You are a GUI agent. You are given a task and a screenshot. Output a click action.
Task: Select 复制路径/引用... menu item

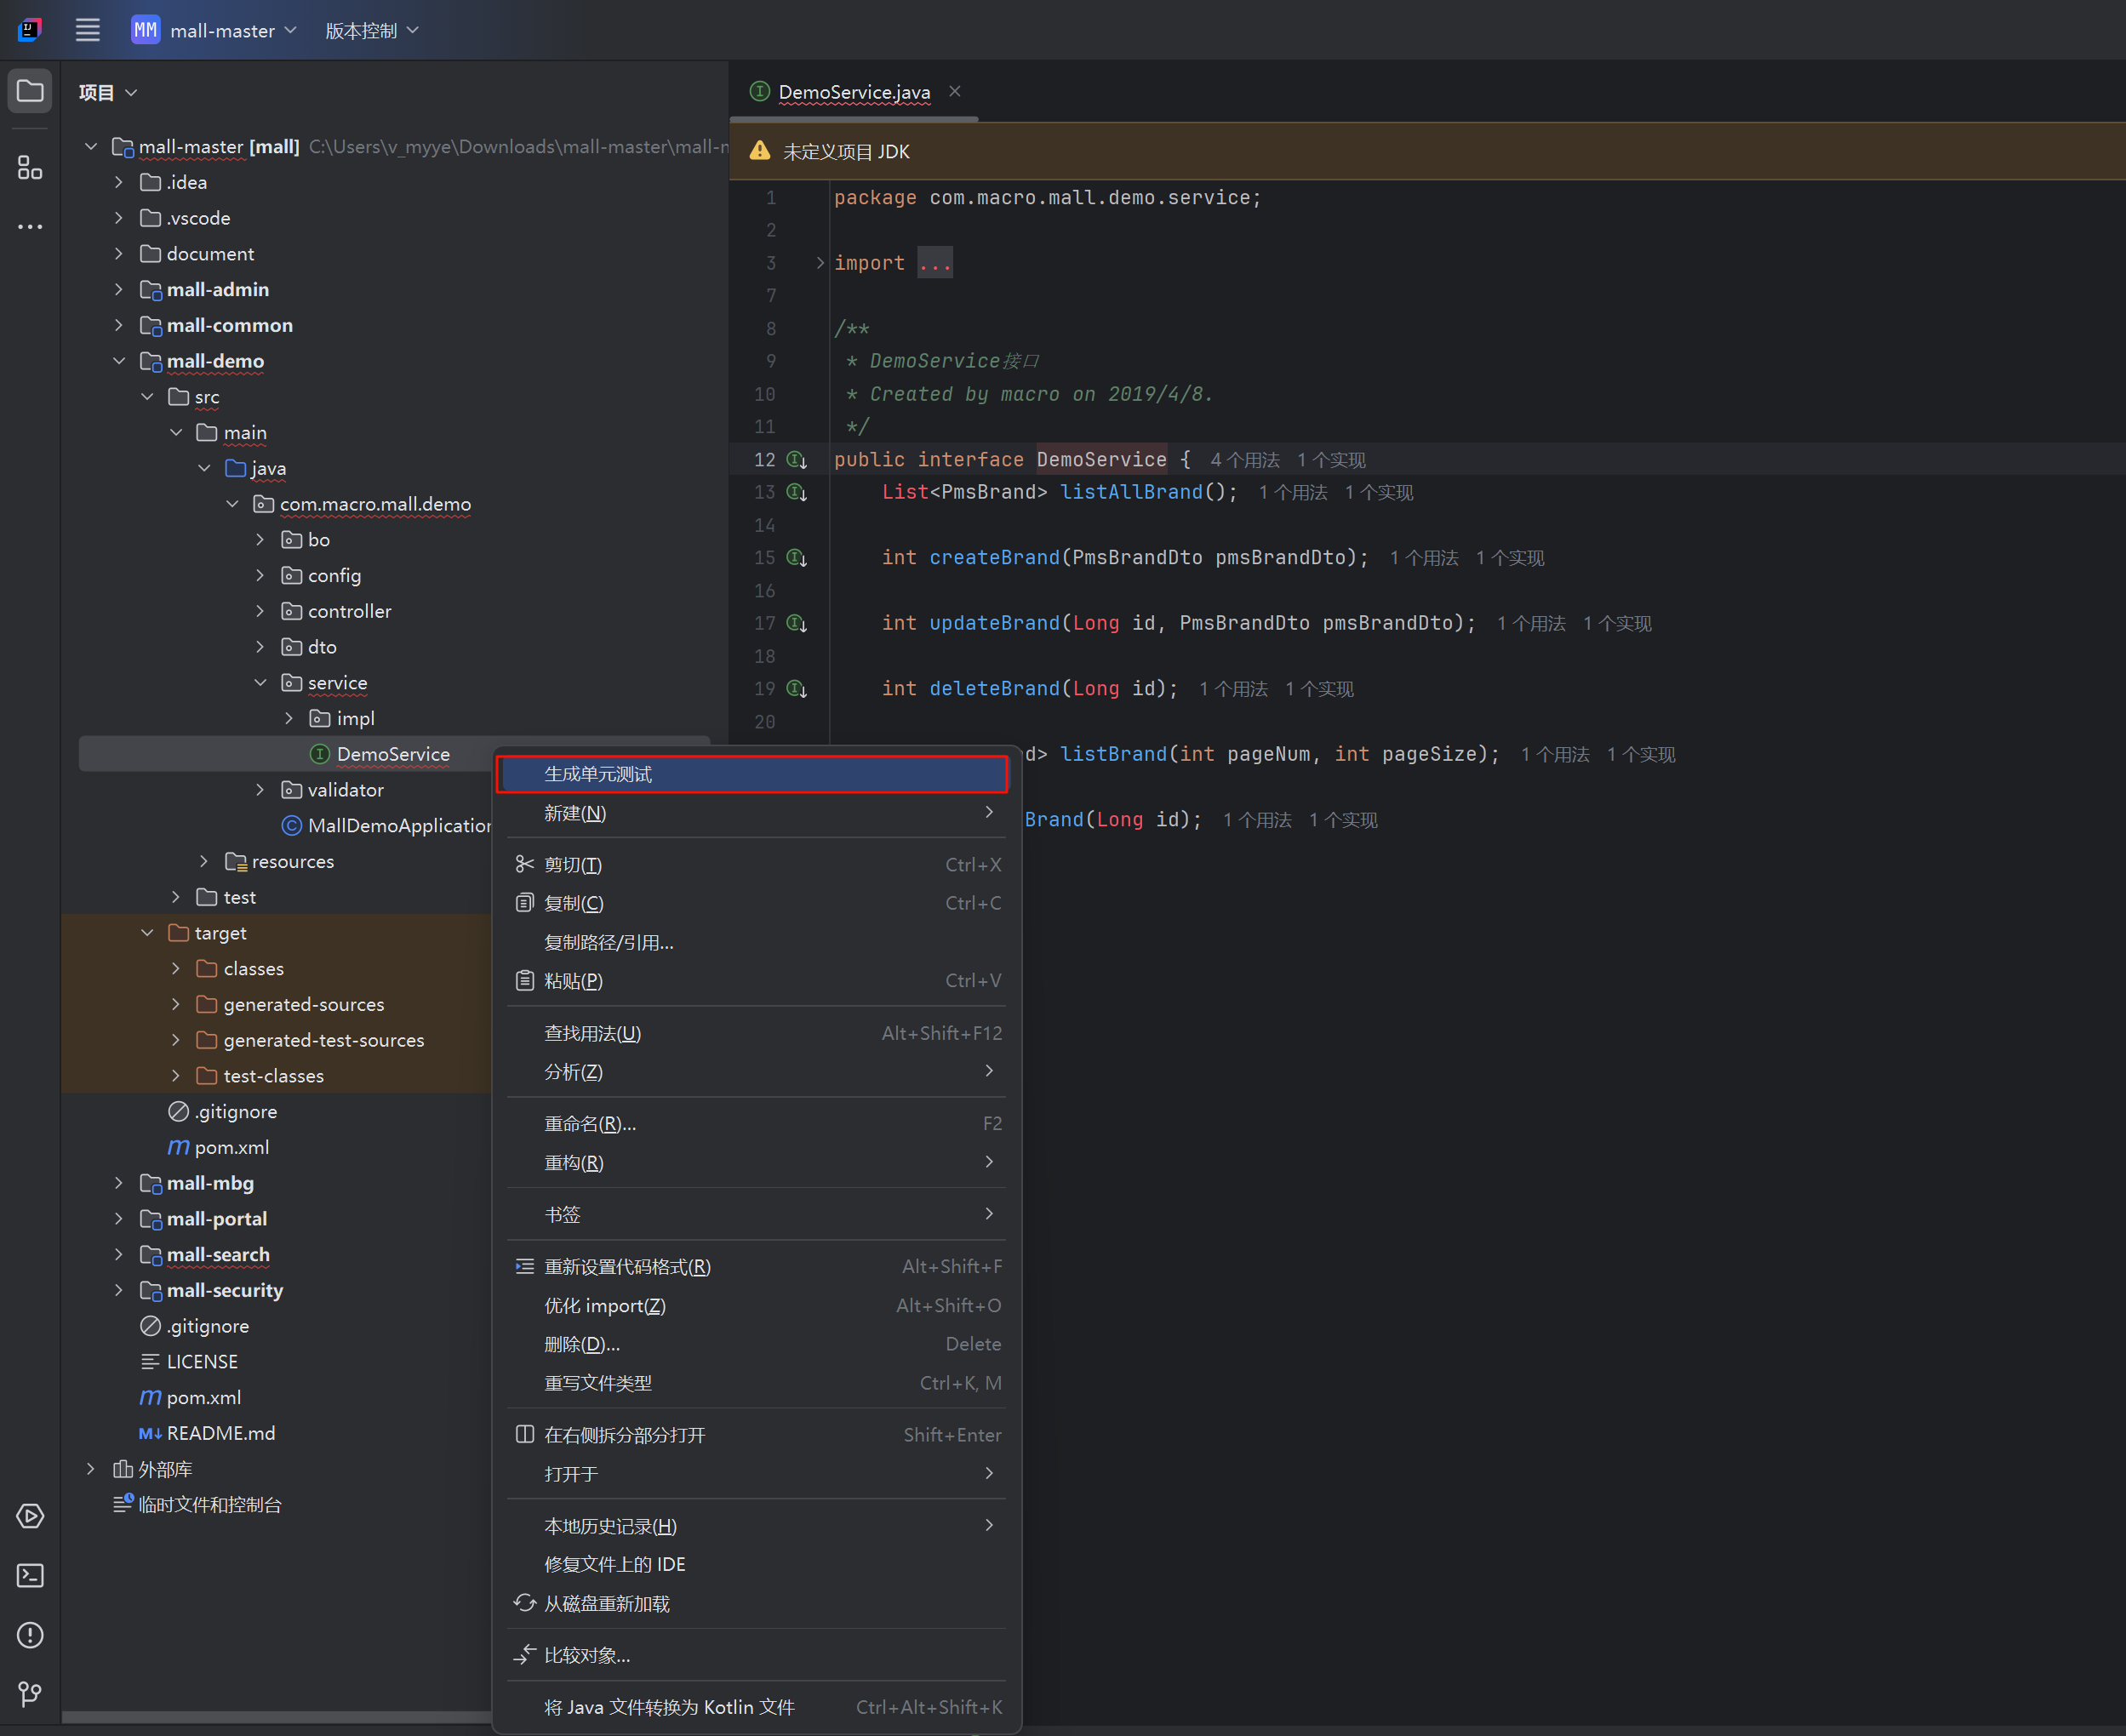[x=756, y=942]
